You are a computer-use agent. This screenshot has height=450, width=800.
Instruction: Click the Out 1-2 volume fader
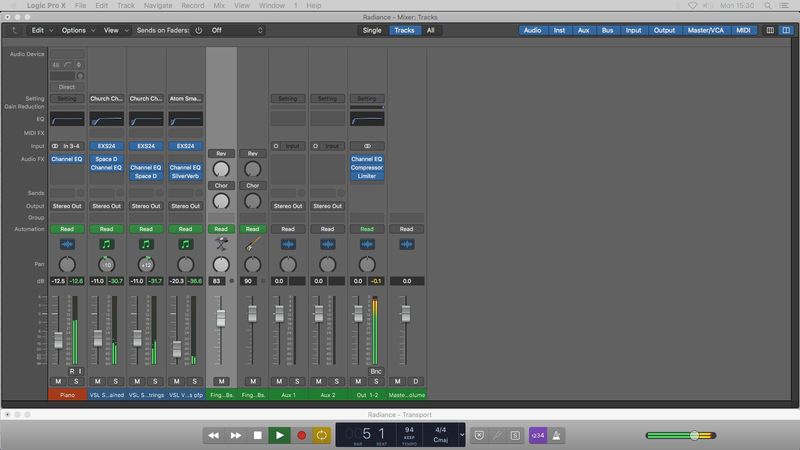pyautogui.click(x=358, y=314)
